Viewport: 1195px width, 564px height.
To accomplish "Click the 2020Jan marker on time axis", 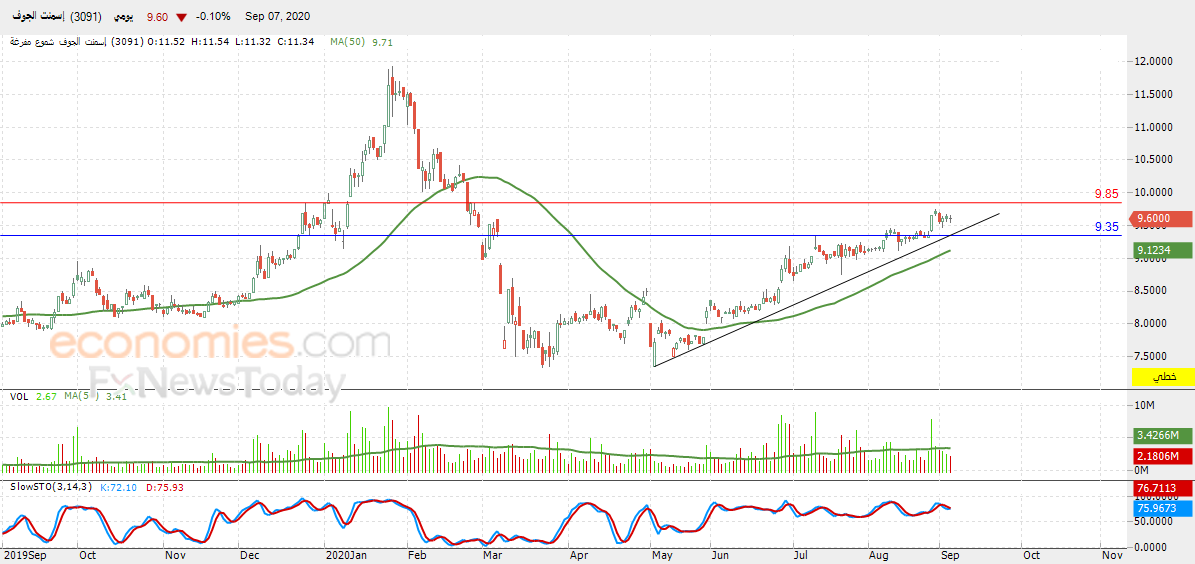I will click(348, 556).
